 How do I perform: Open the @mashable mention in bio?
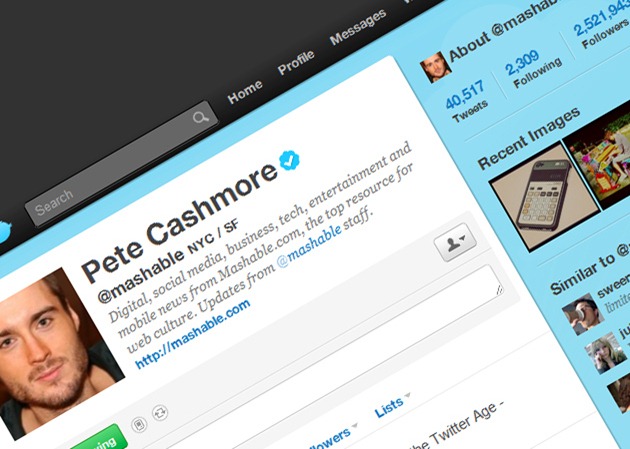point(309,246)
